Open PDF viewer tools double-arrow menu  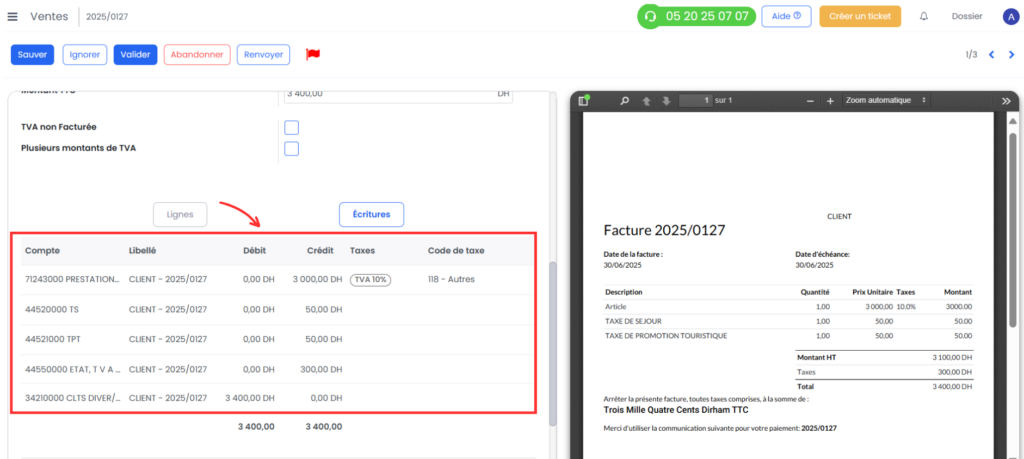pyautogui.click(x=1006, y=101)
